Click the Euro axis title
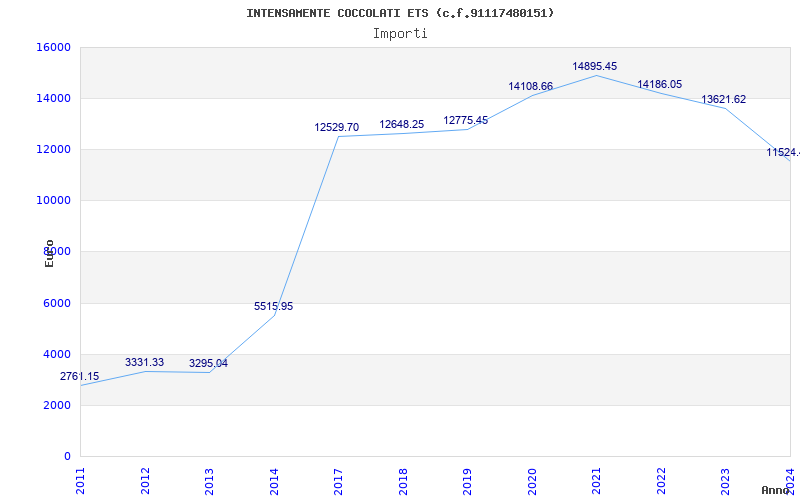Screen dimensions: 800x500 pos(49,253)
